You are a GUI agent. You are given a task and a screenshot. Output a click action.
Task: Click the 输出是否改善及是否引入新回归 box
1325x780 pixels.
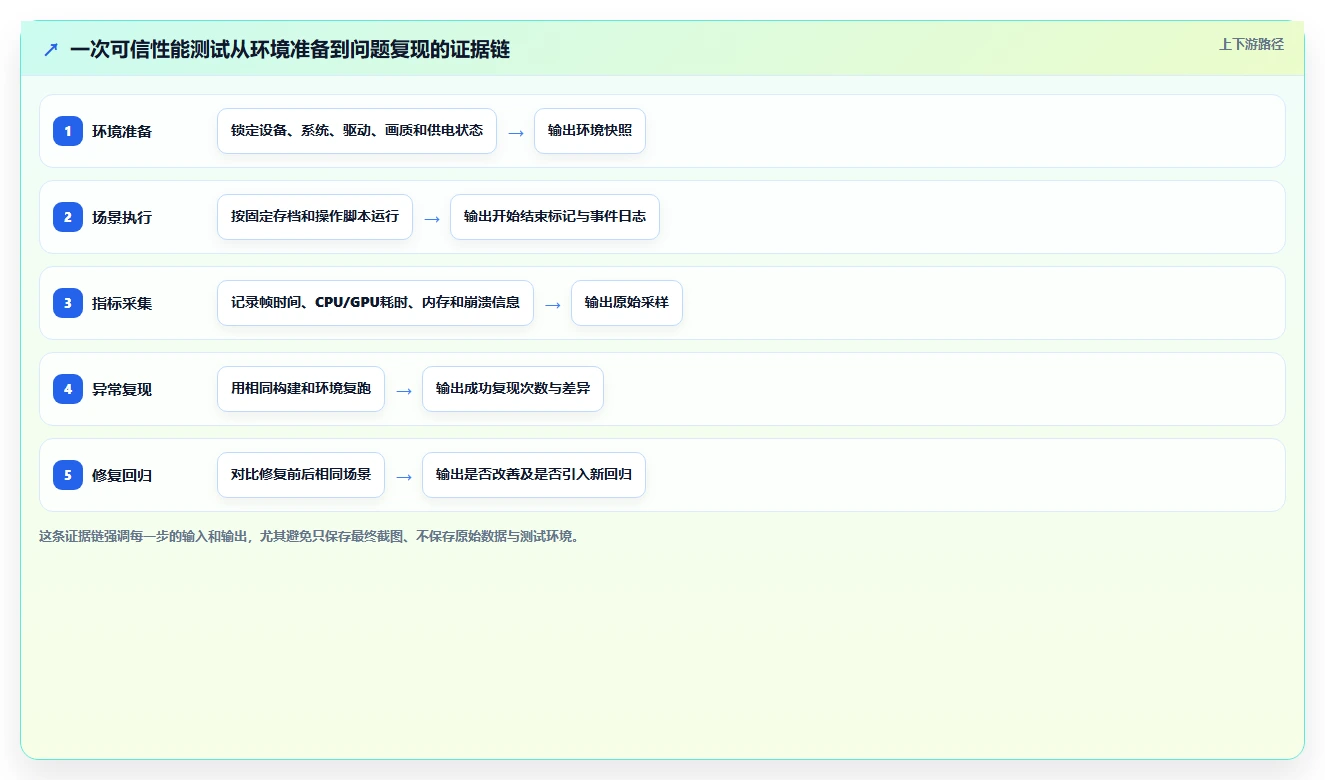534,475
